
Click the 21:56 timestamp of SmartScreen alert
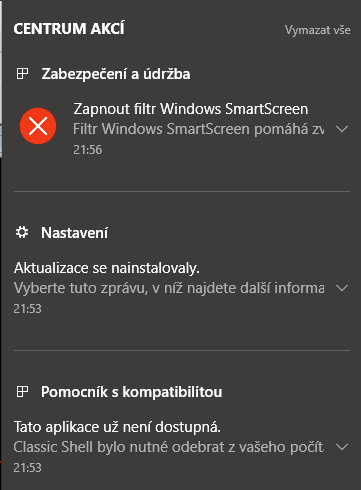point(87,150)
